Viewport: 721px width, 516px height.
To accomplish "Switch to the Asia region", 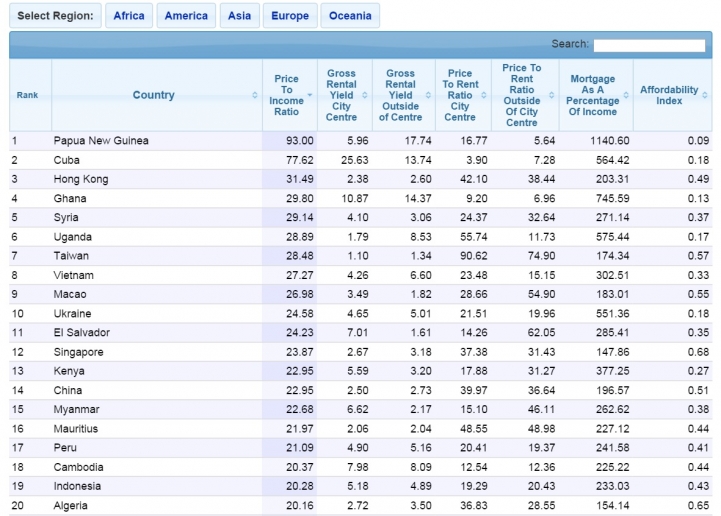I will coord(240,16).
